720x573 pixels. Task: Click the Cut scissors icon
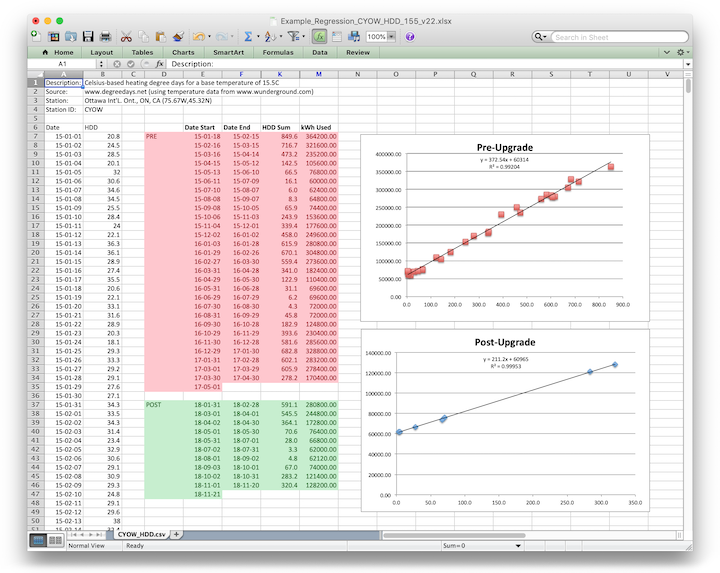click(x=128, y=37)
